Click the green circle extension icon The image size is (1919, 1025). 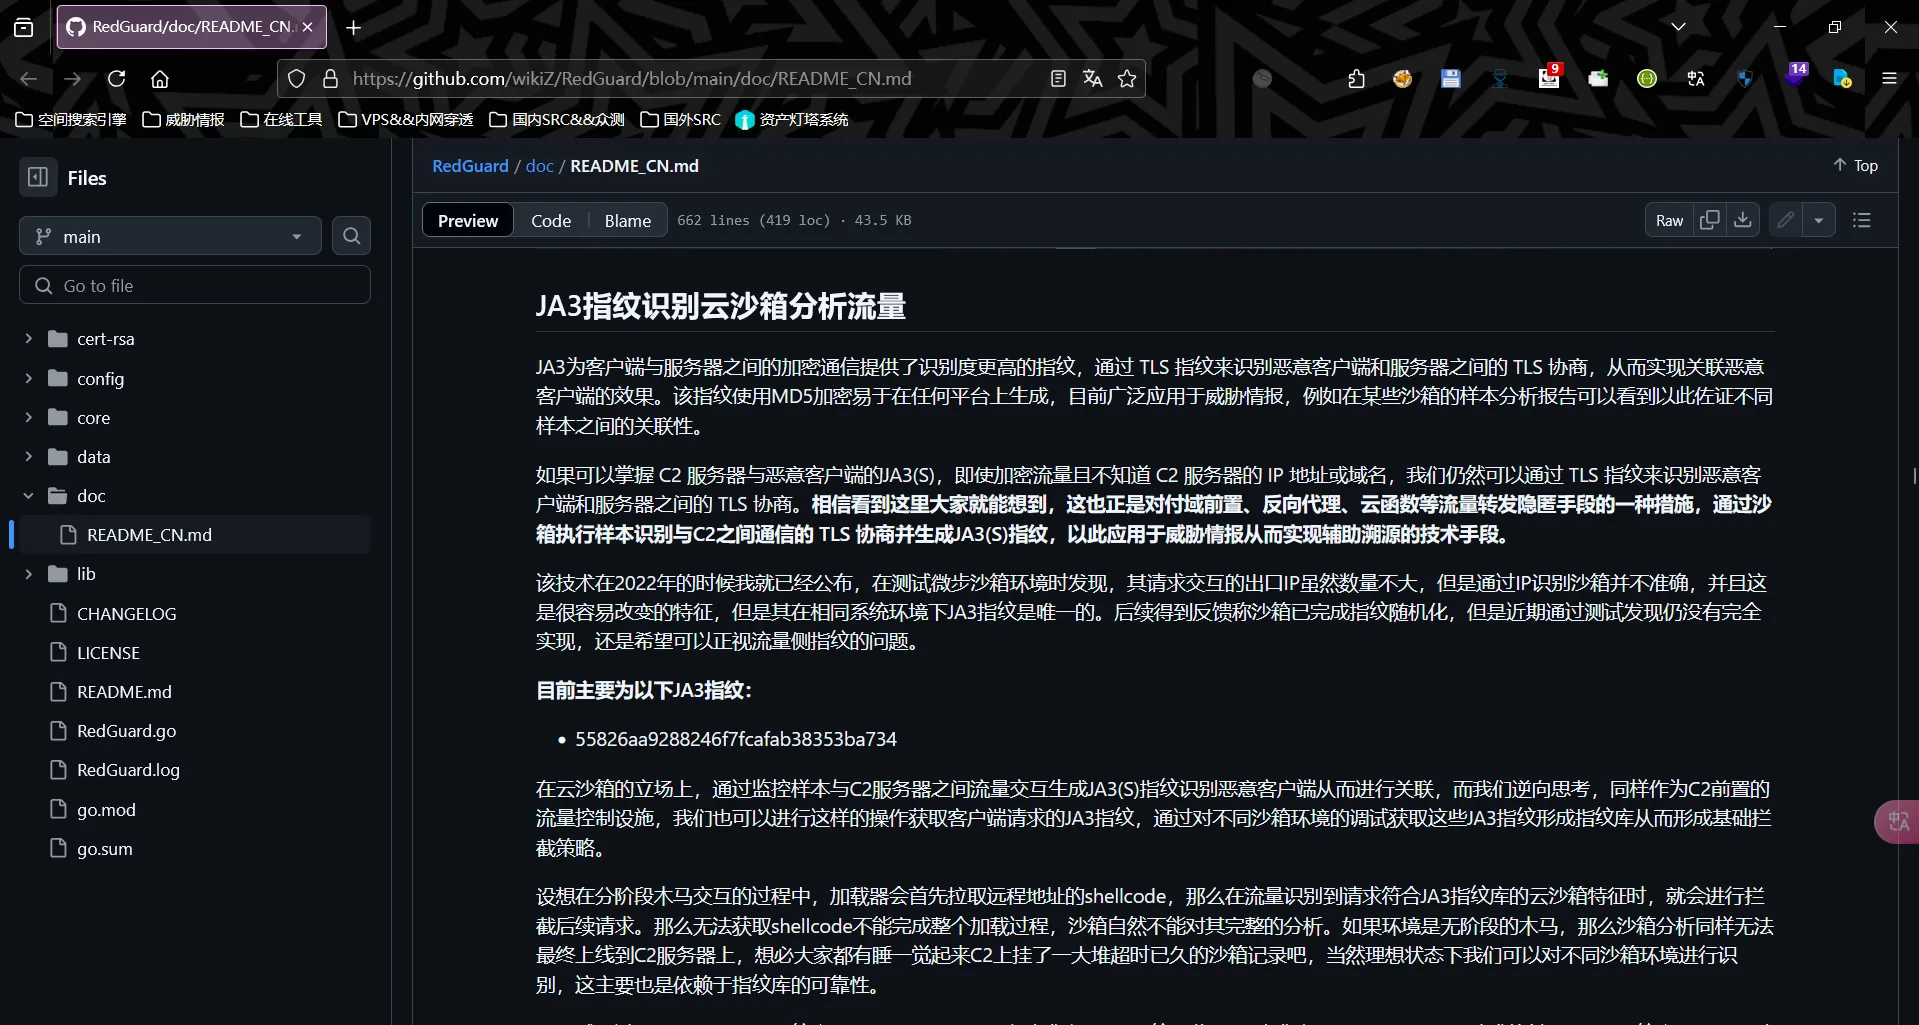coord(1647,79)
